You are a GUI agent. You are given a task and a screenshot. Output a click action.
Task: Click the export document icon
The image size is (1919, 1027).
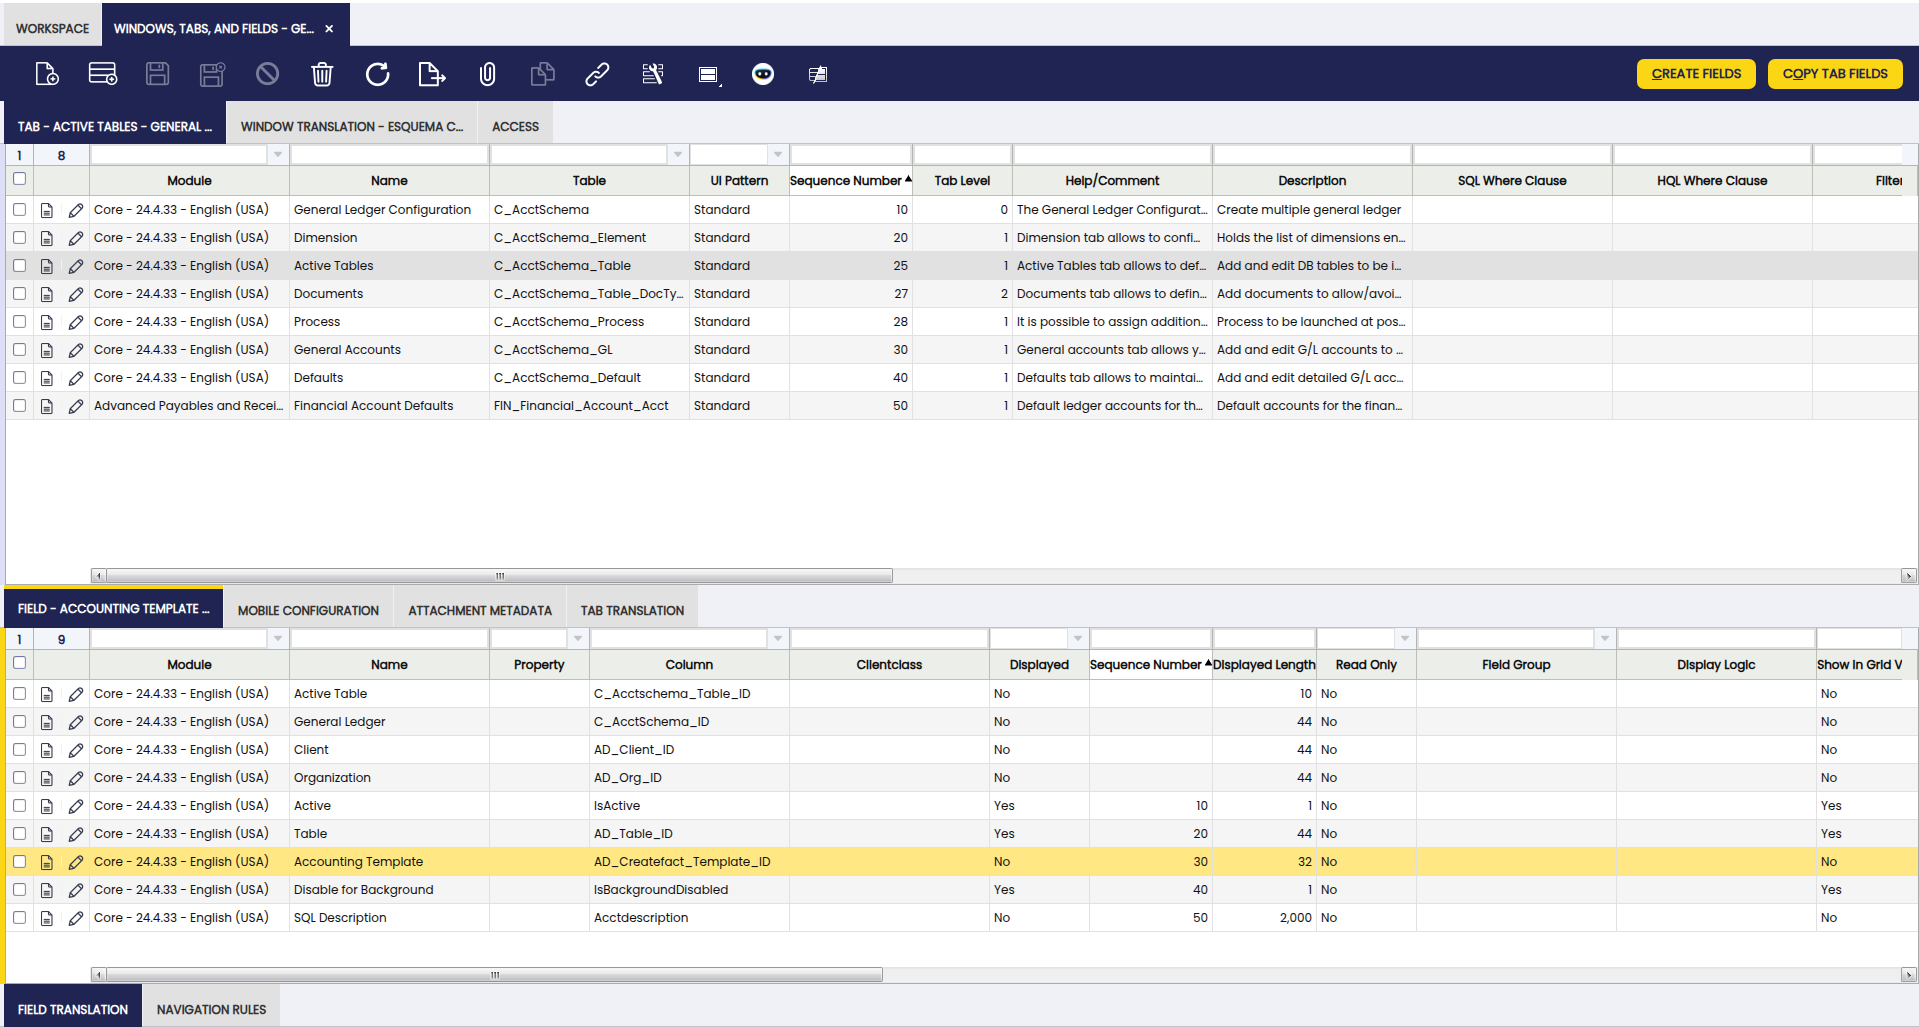click(x=431, y=74)
